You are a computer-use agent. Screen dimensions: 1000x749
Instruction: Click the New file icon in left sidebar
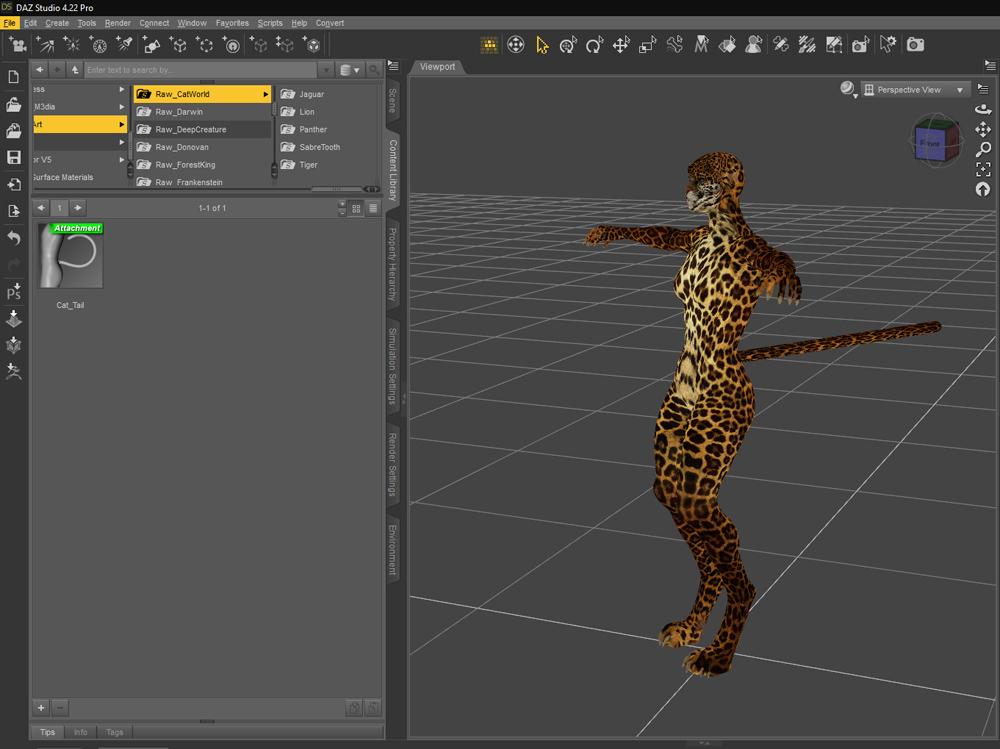coord(14,77)
